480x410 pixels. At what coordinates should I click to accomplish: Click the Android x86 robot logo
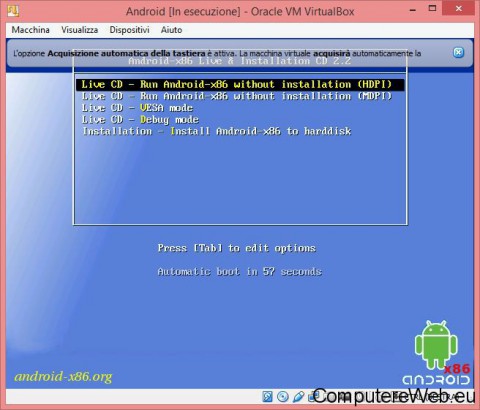click(436, 353)
